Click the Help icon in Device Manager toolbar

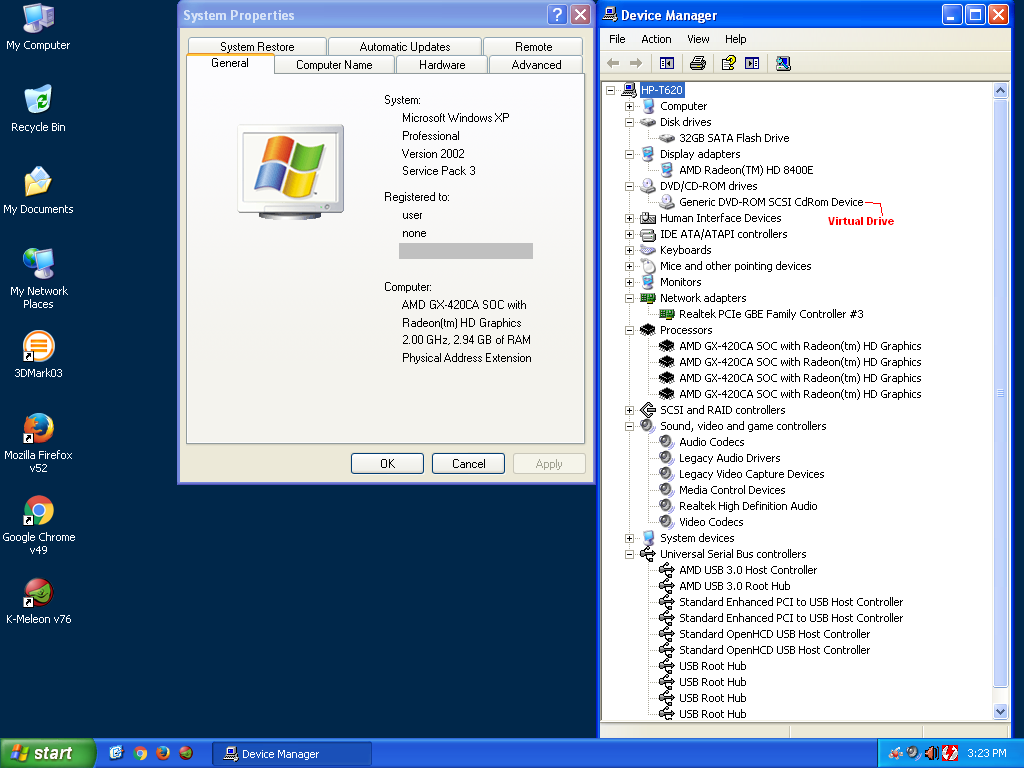click(x=729, y=63)
